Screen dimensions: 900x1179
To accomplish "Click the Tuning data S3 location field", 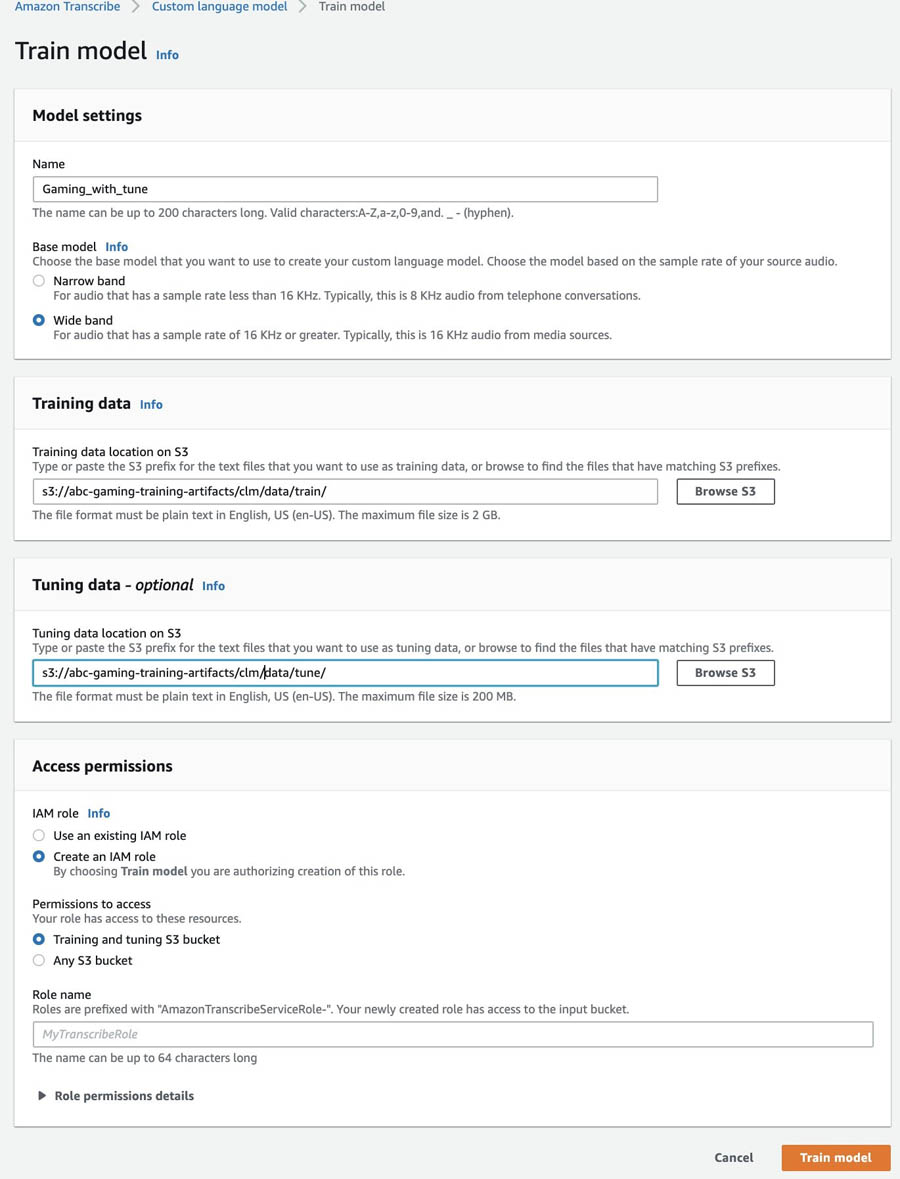I will [345, 673].
